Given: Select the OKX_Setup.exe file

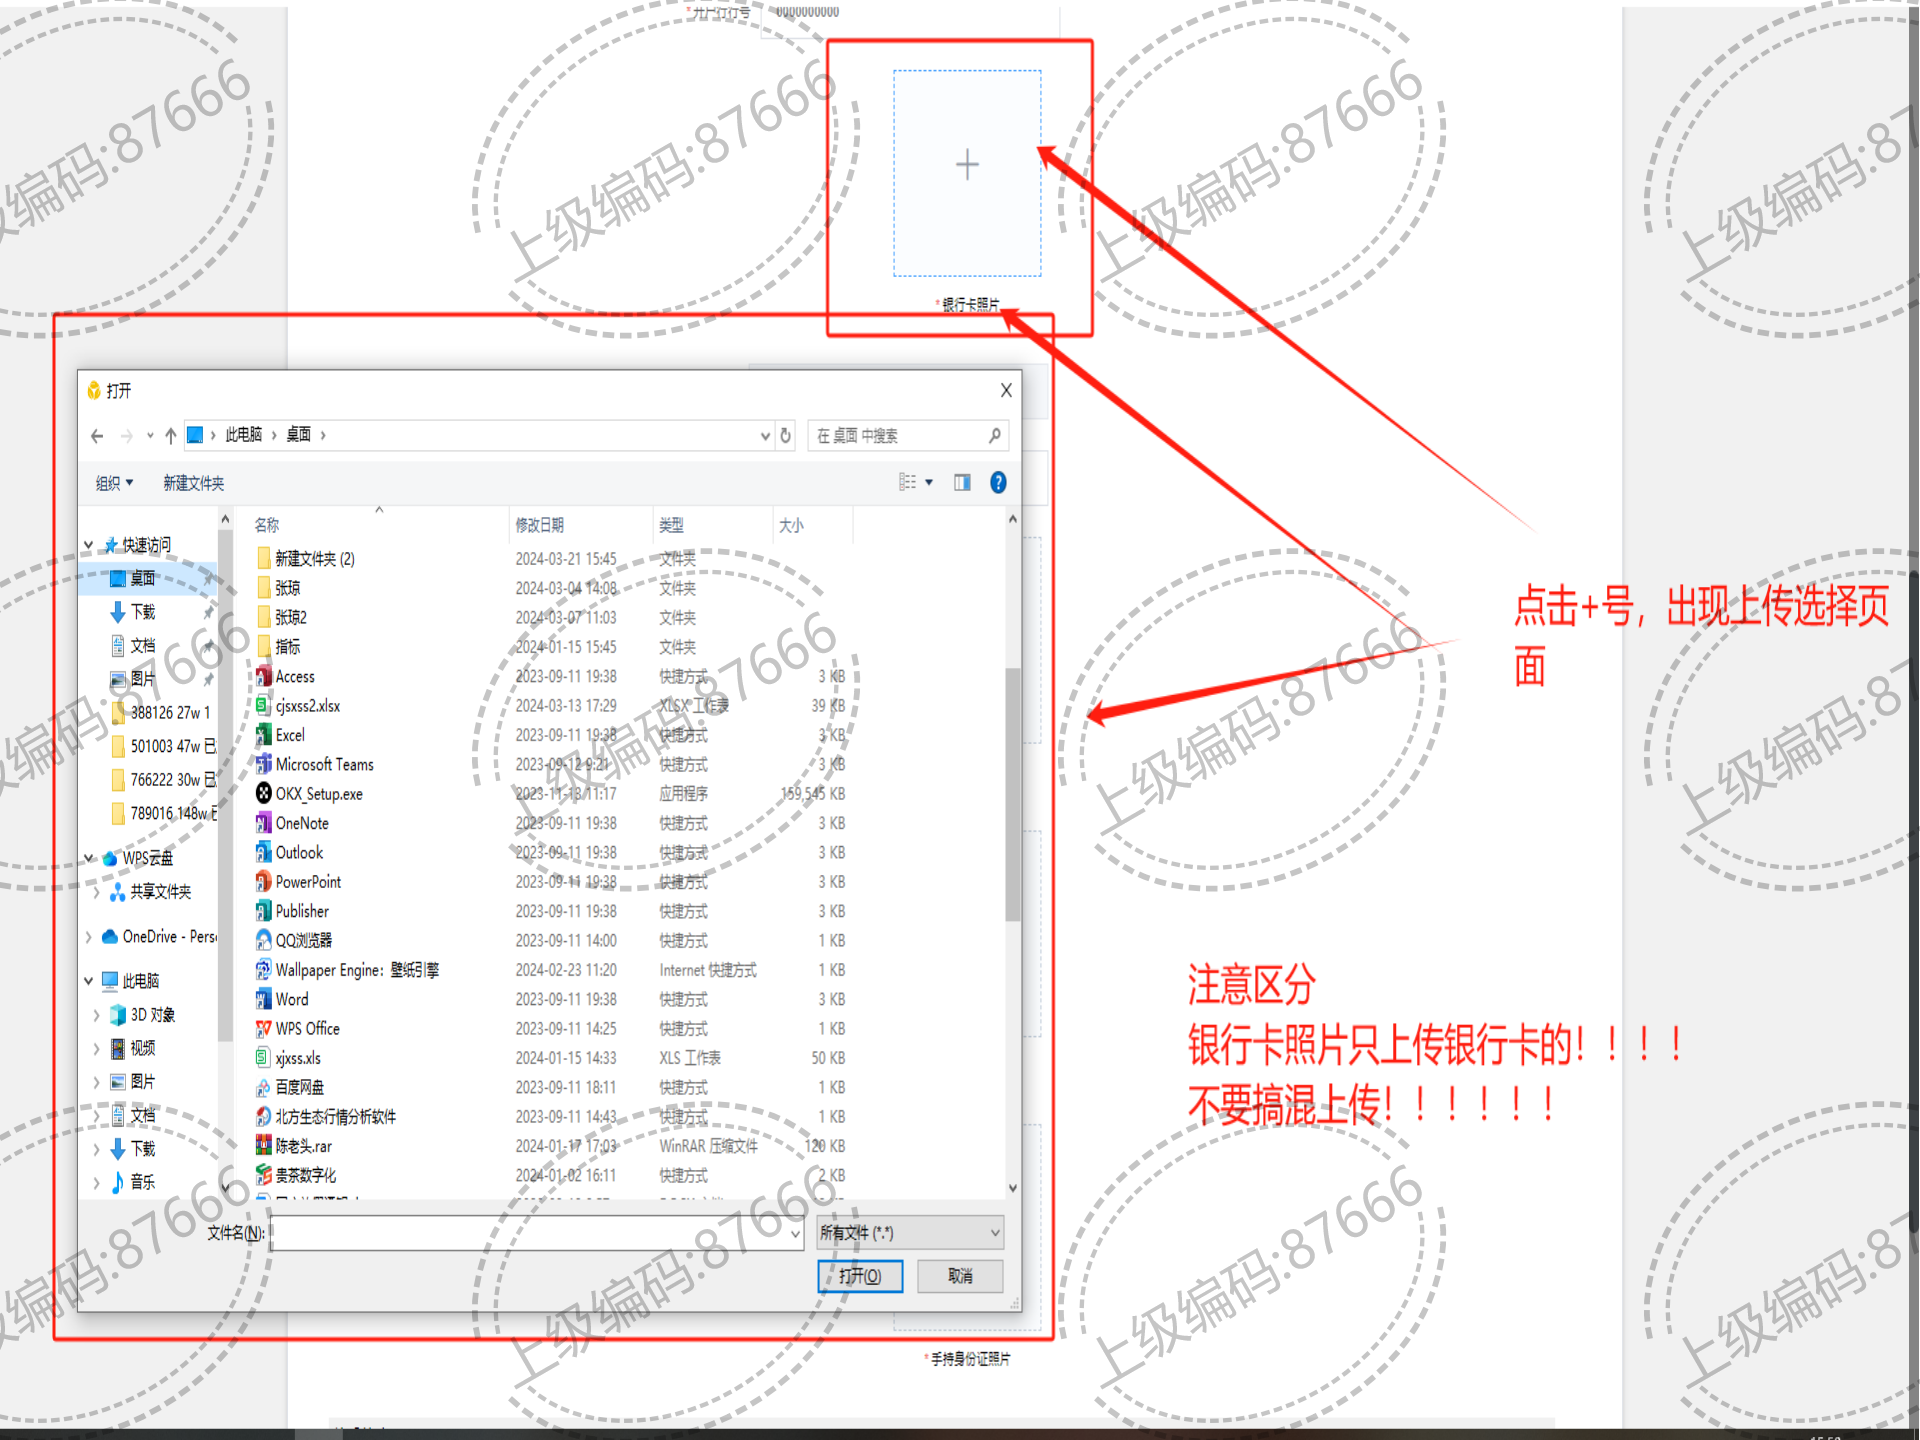Looking at the screenshot, I should pos(319,794).
